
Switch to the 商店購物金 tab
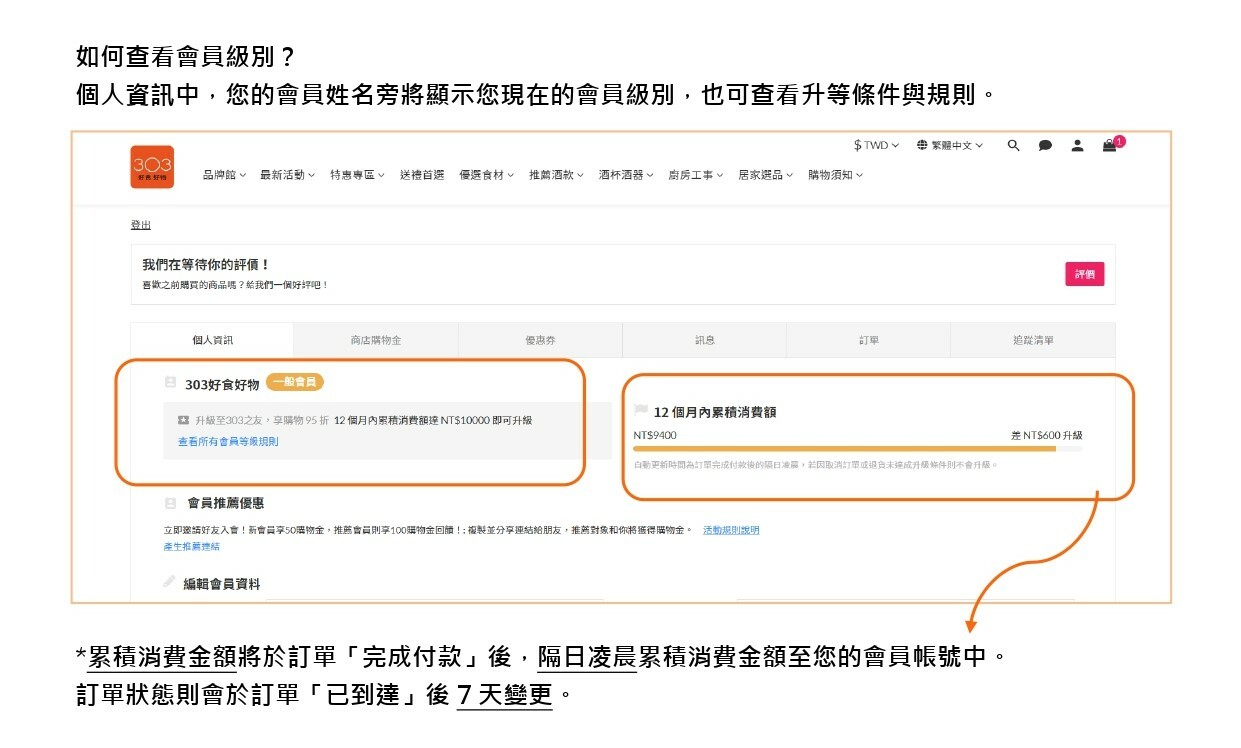376,340
